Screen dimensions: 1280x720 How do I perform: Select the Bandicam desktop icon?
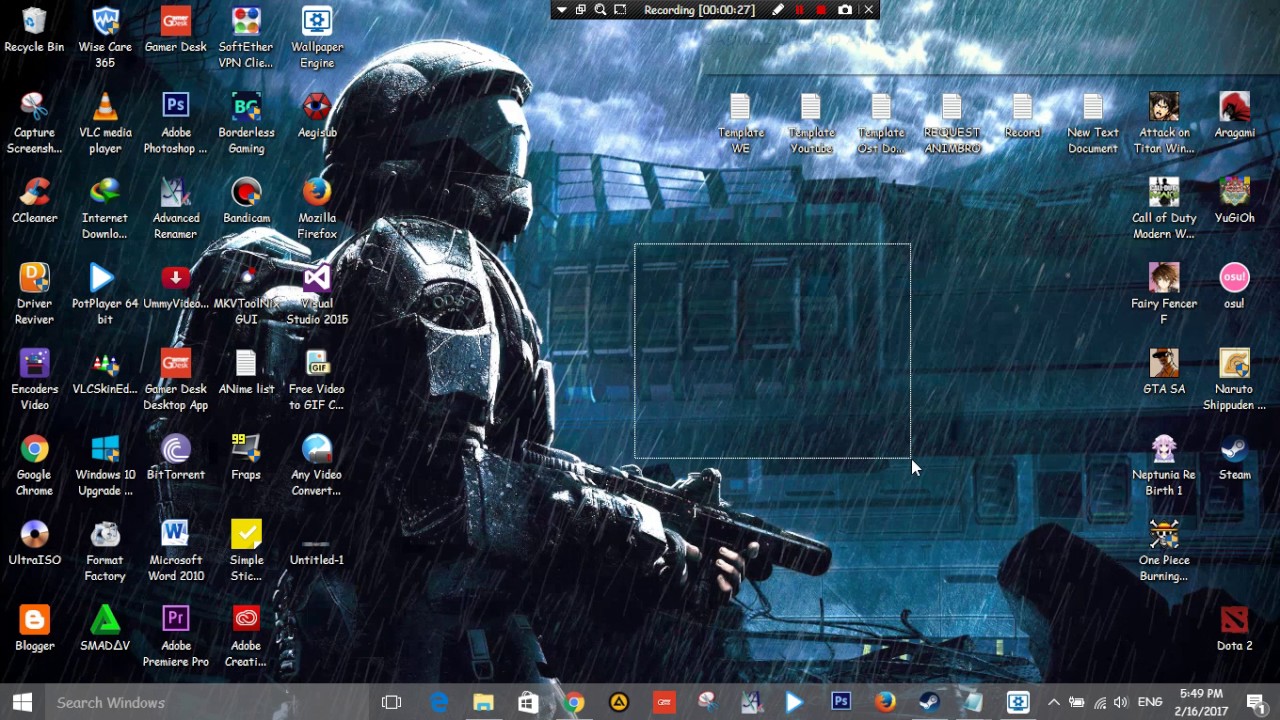[x=246, y=200]
